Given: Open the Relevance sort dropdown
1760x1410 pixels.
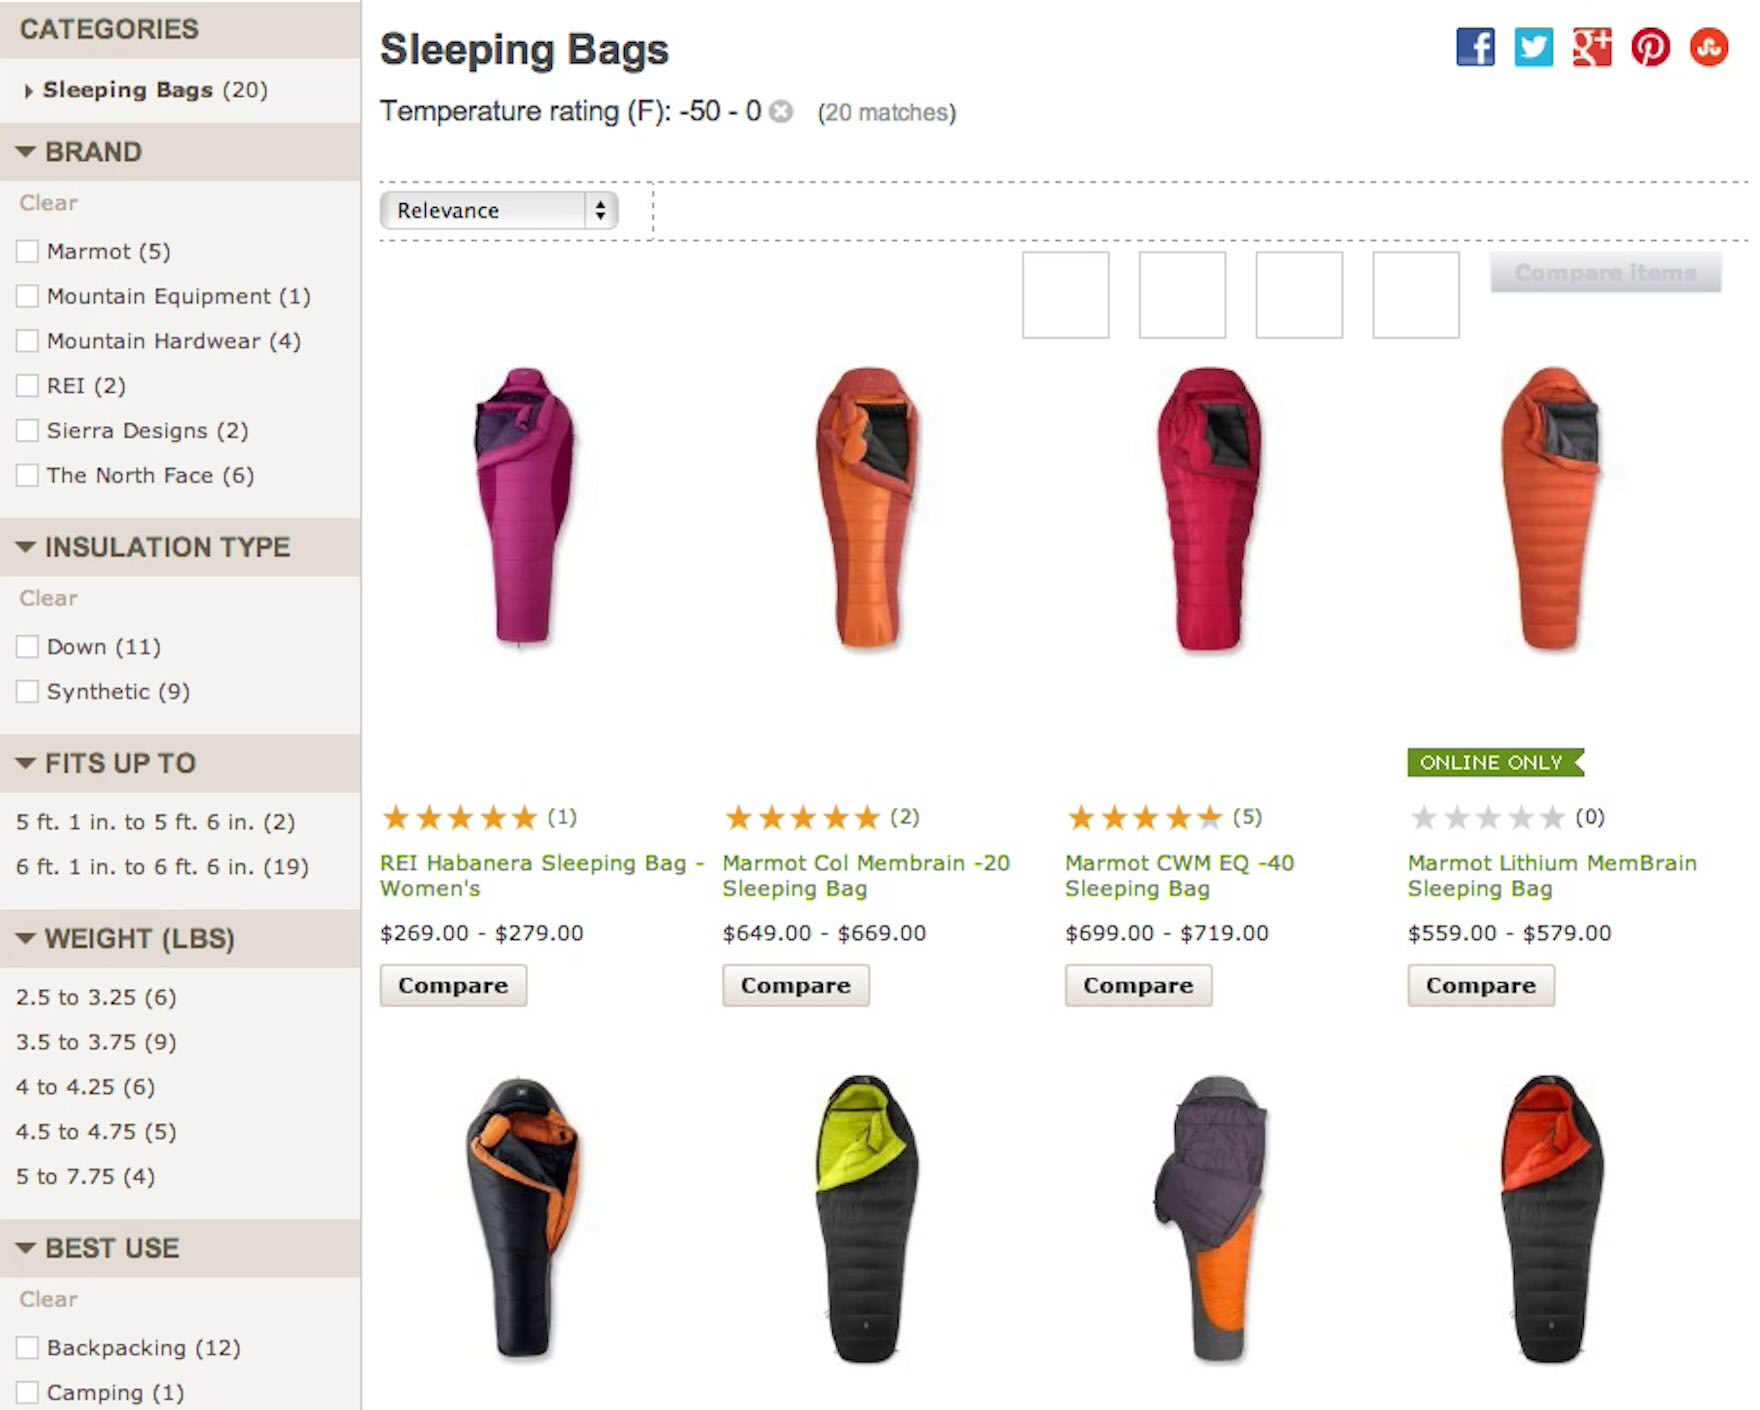Looking at the screenshot, I should (499, 211).
